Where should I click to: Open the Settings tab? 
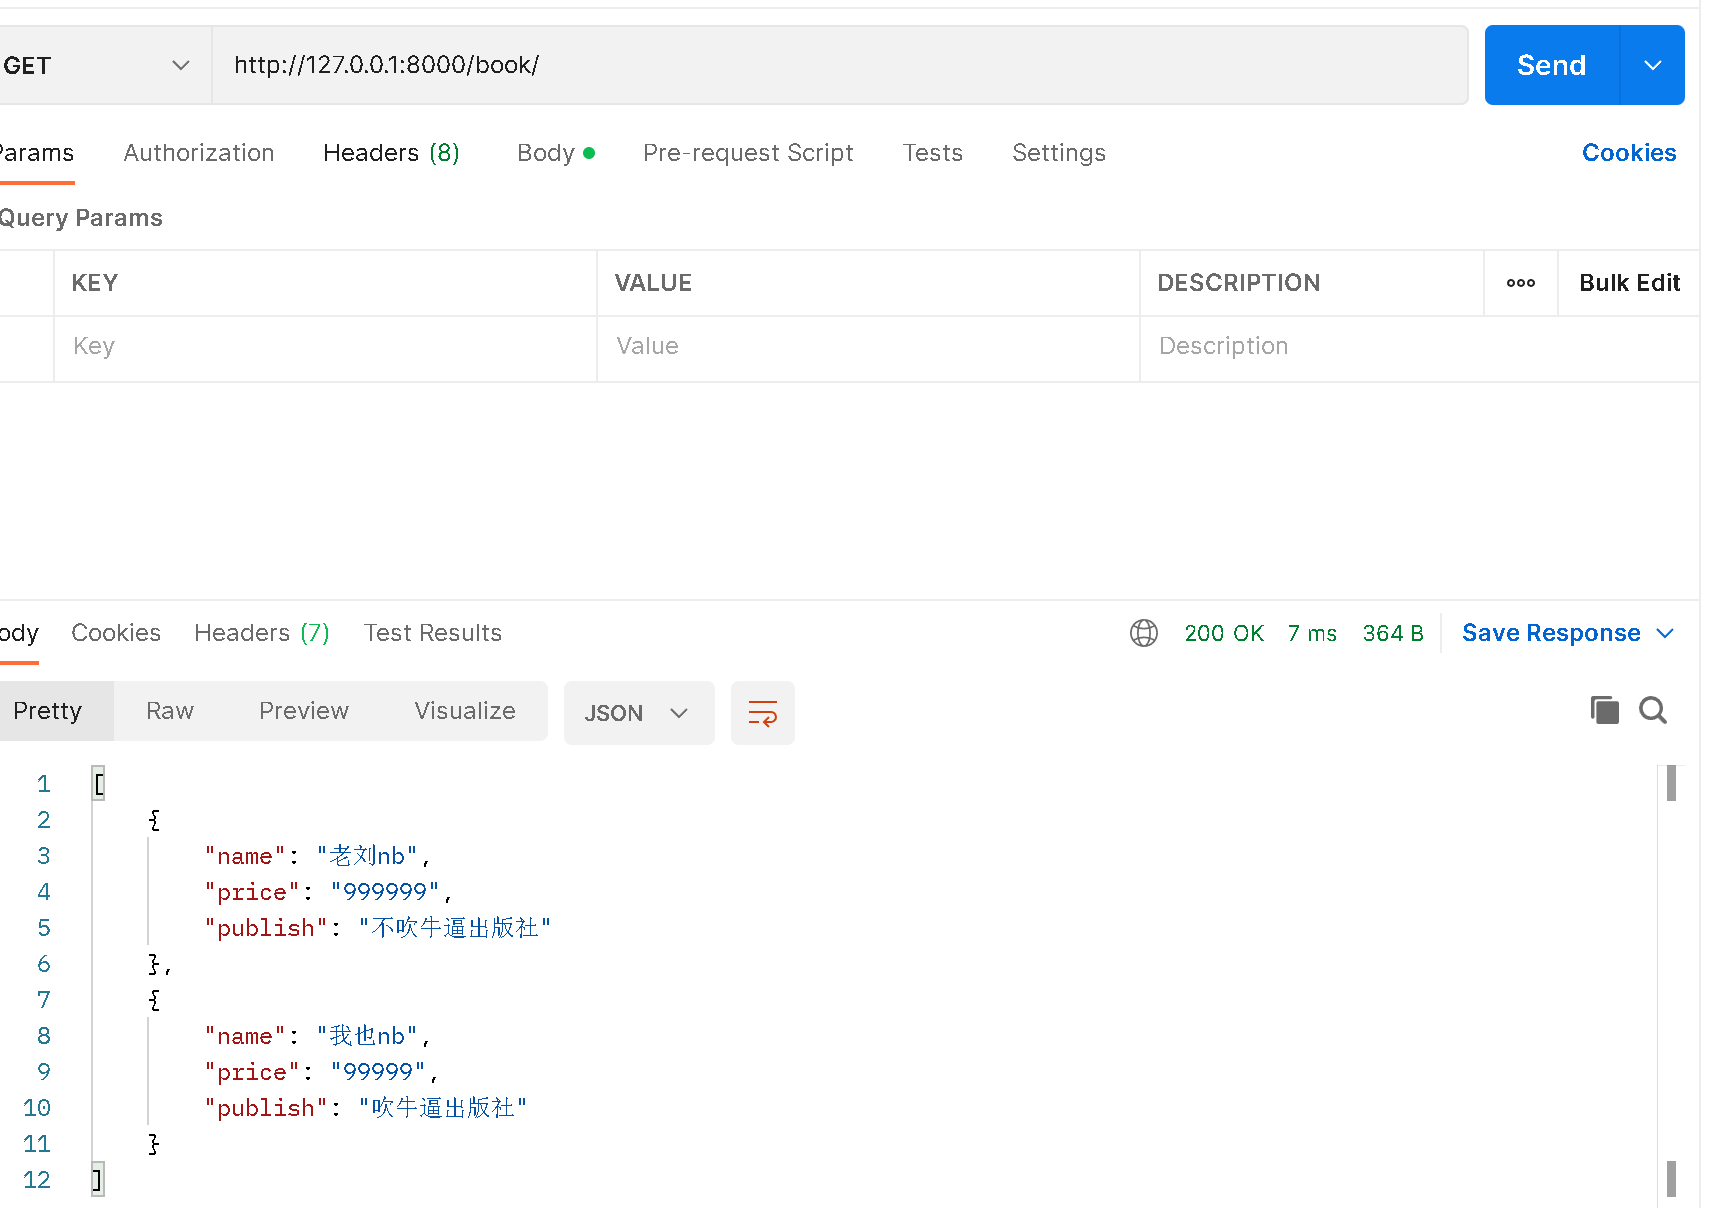tap(1059, 153)
